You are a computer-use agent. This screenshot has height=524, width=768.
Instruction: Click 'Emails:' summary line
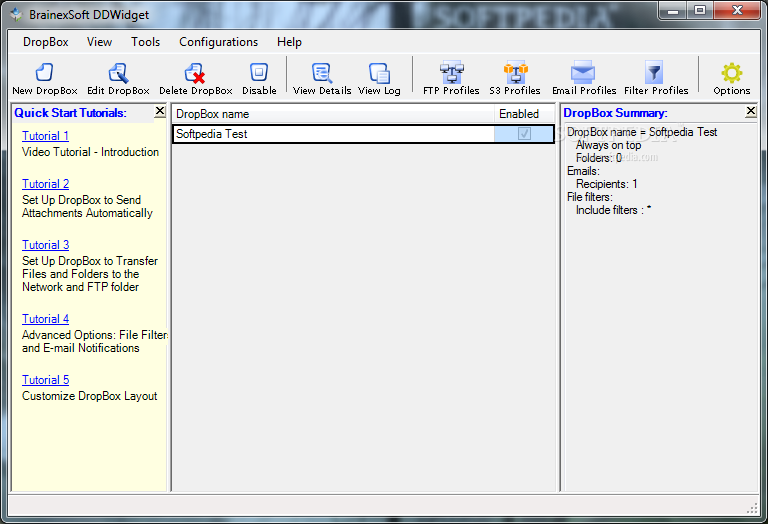click(x=583, y=171)
